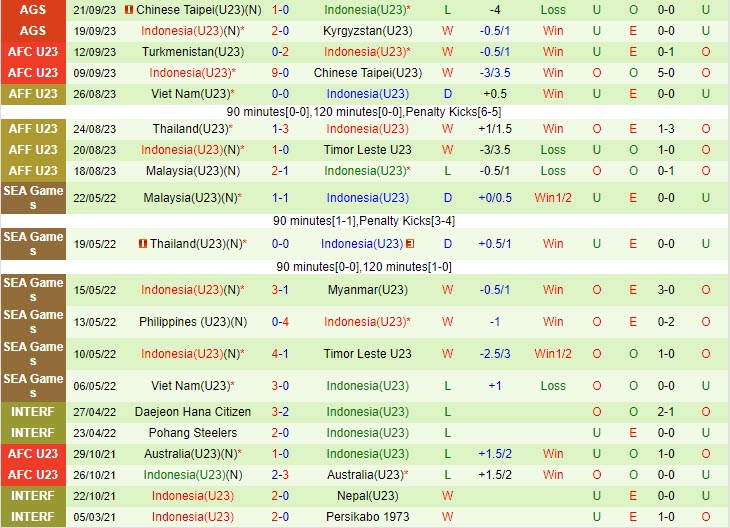Open Turkmenistan(U23) team link
This screenshot has width=730, height=528.
click(193, 52)
